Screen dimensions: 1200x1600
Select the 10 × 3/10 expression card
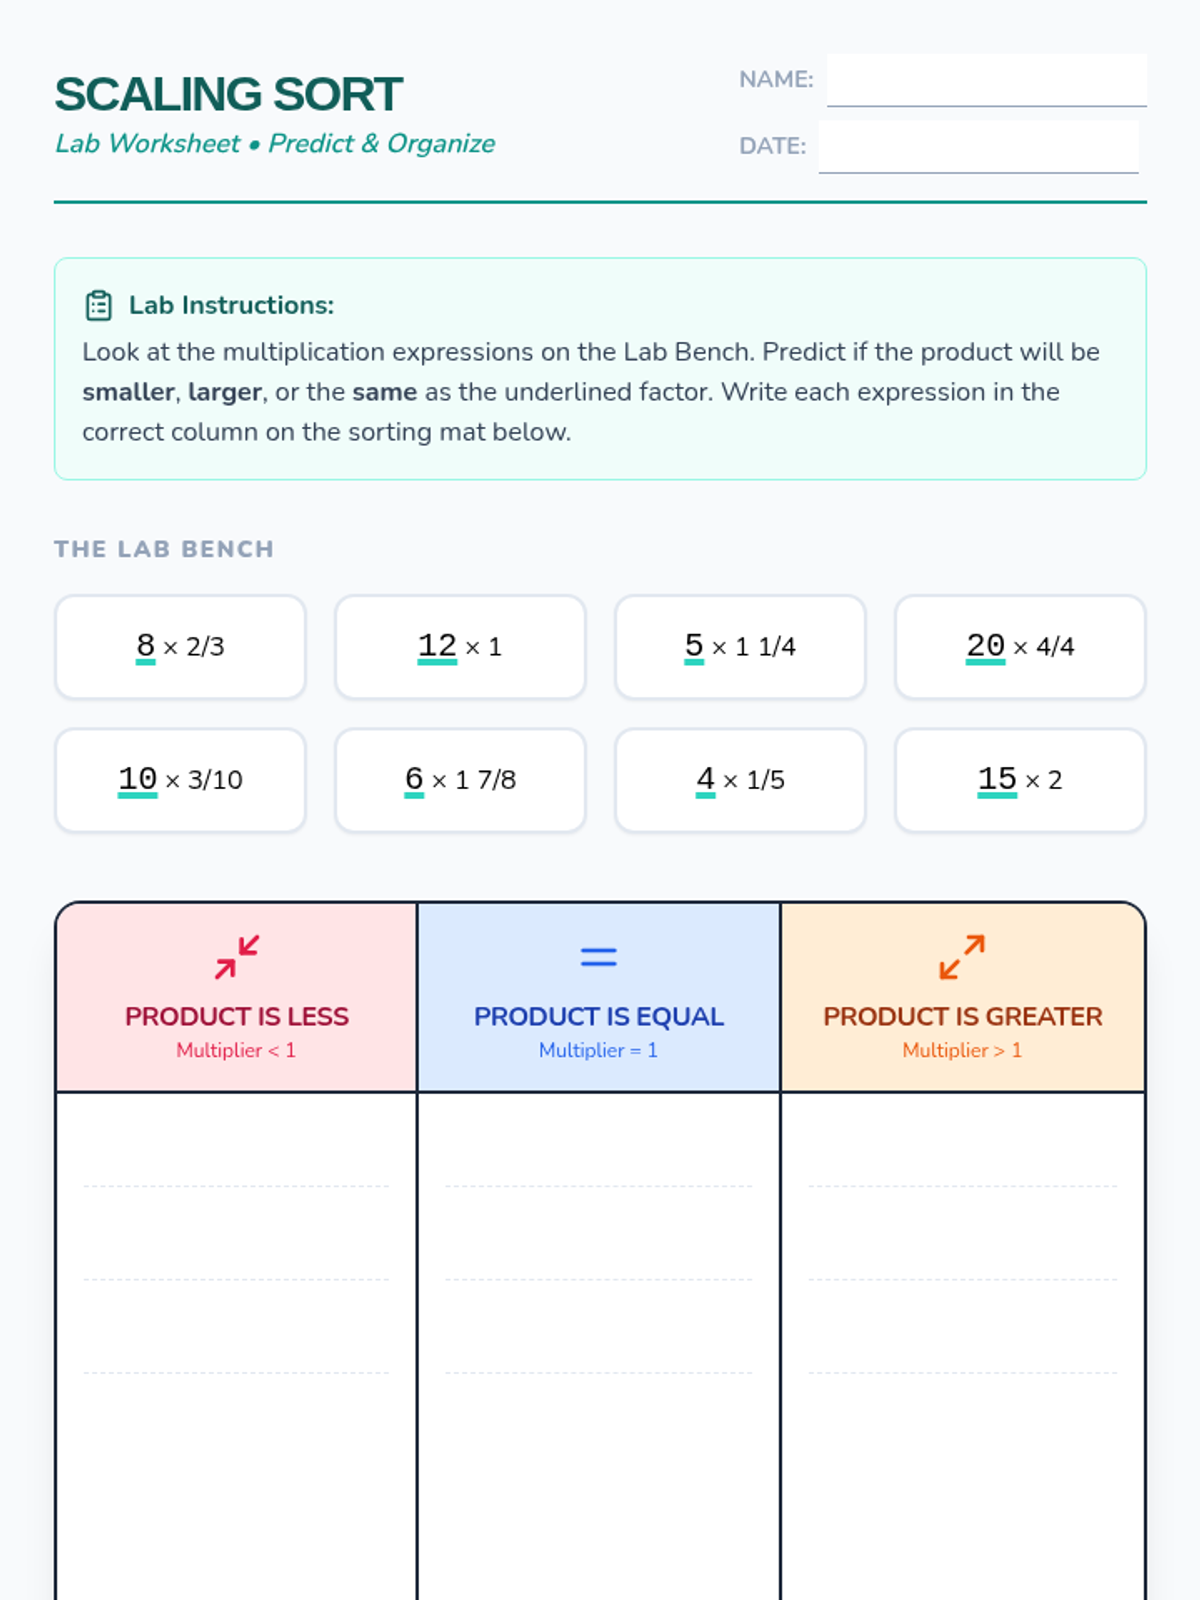click(x=180, y=780)
